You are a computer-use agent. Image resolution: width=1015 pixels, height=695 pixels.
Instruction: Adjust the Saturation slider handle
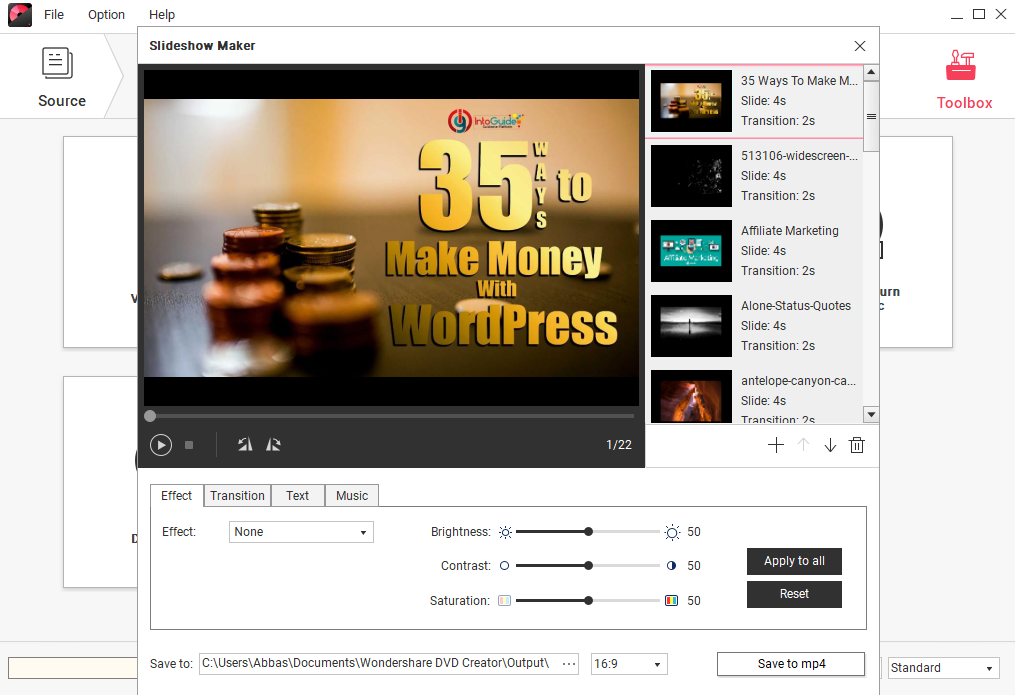[x=588, y=601]
